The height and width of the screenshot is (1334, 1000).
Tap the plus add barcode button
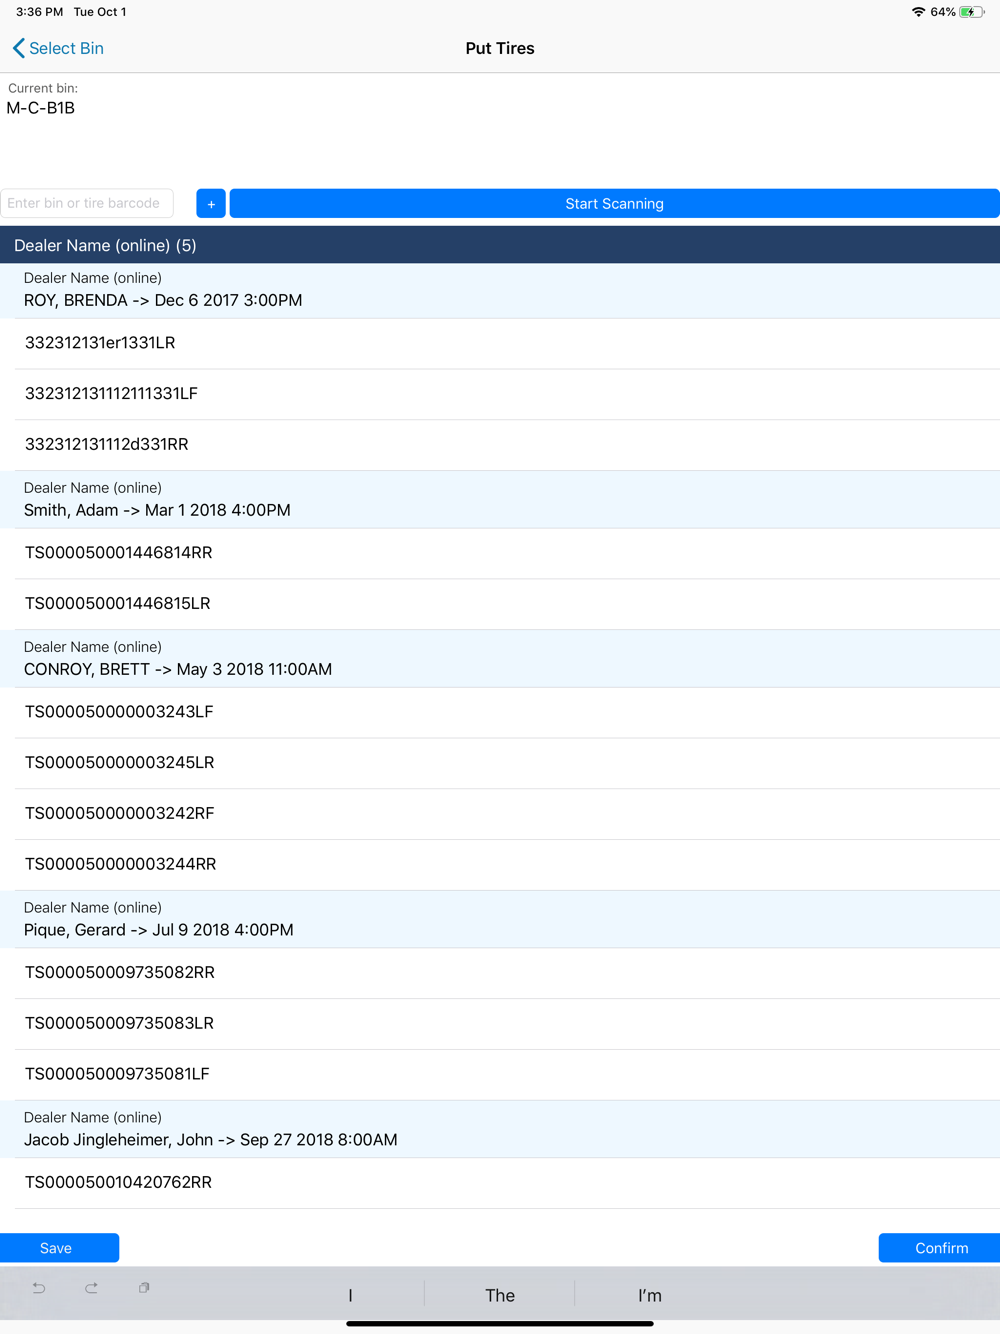click(x=211, y=203)
